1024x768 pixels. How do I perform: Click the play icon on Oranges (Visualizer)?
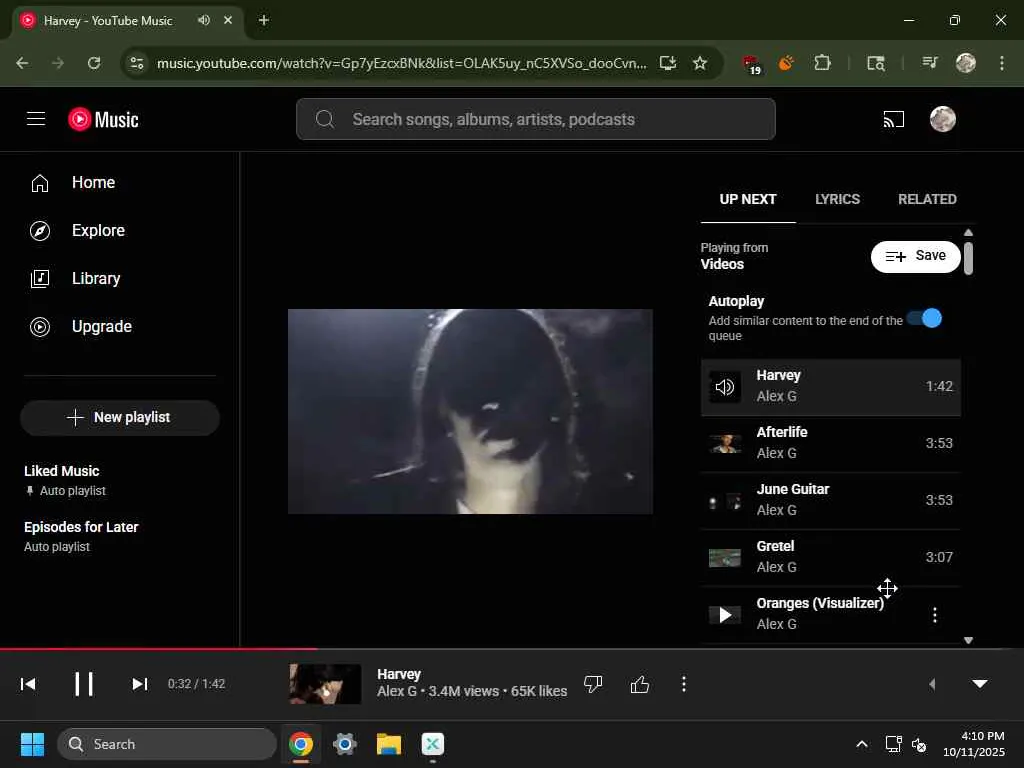pos(725,615)
